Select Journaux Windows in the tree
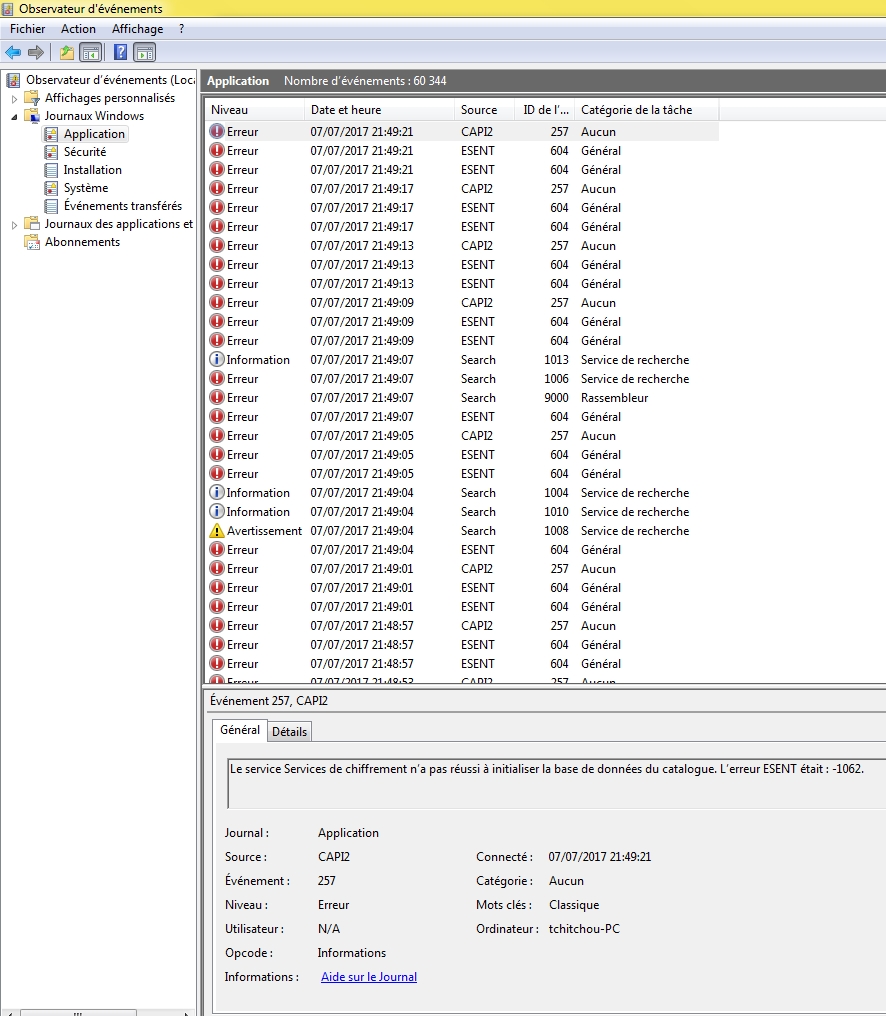Image resolution: width=886 pixels, height=1016 pixels. [94, 117]
